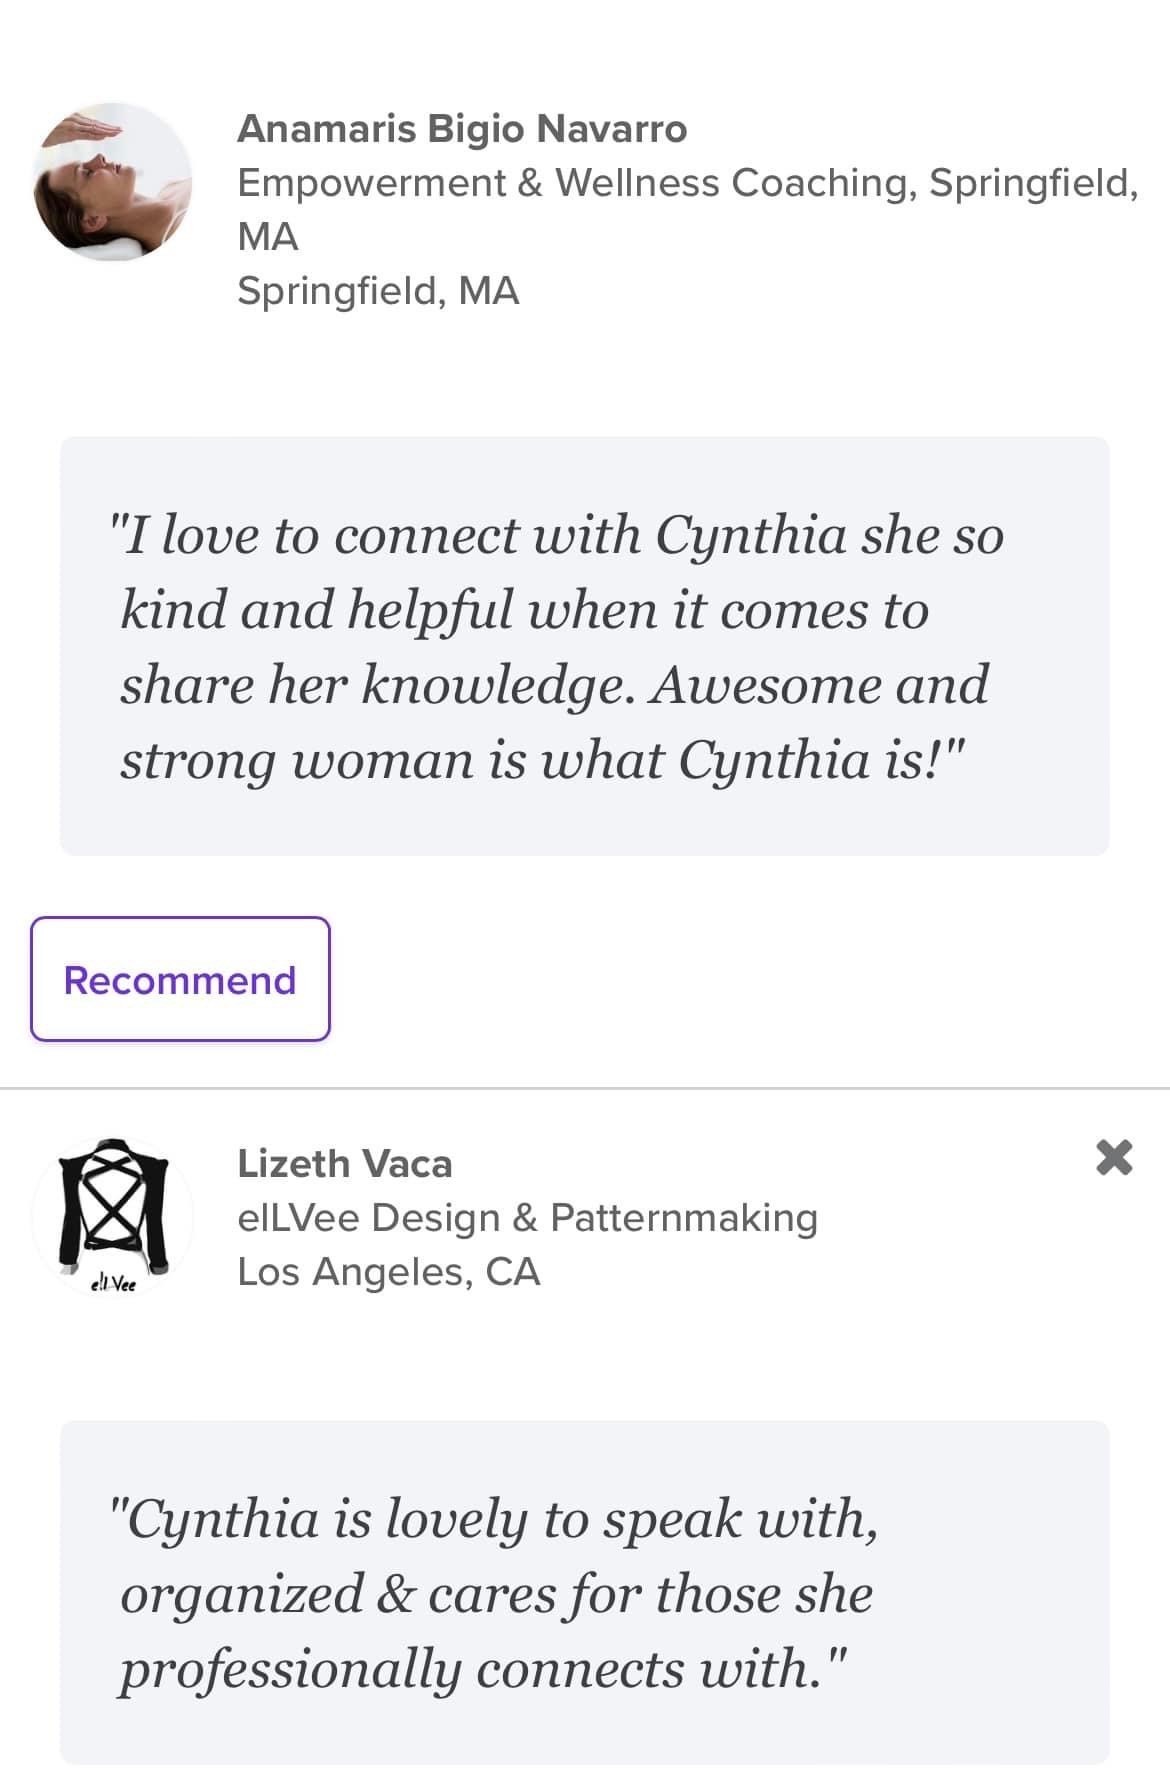Open Lizeth Vaca's name link
This screenshot has height=1772, width=1170.
coord(344,1164)
